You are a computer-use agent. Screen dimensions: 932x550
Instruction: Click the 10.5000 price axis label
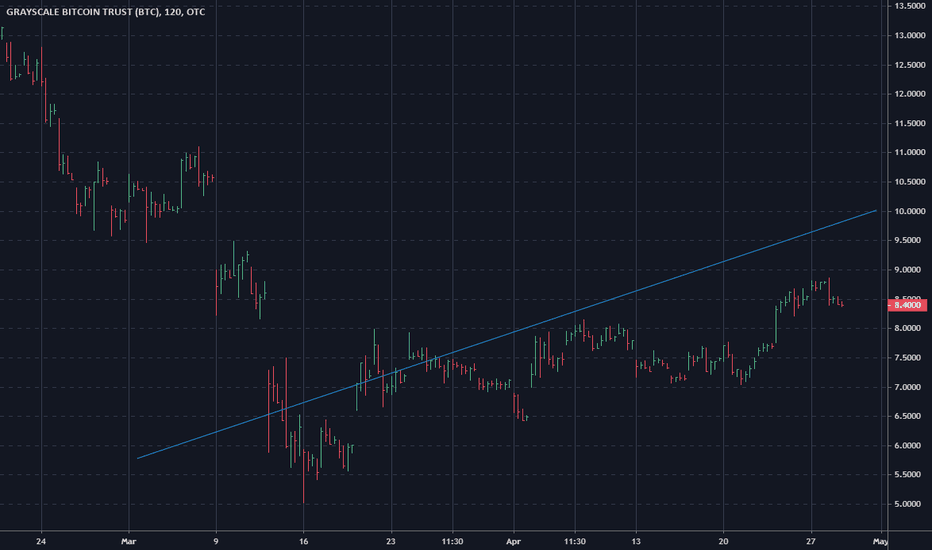910,182
